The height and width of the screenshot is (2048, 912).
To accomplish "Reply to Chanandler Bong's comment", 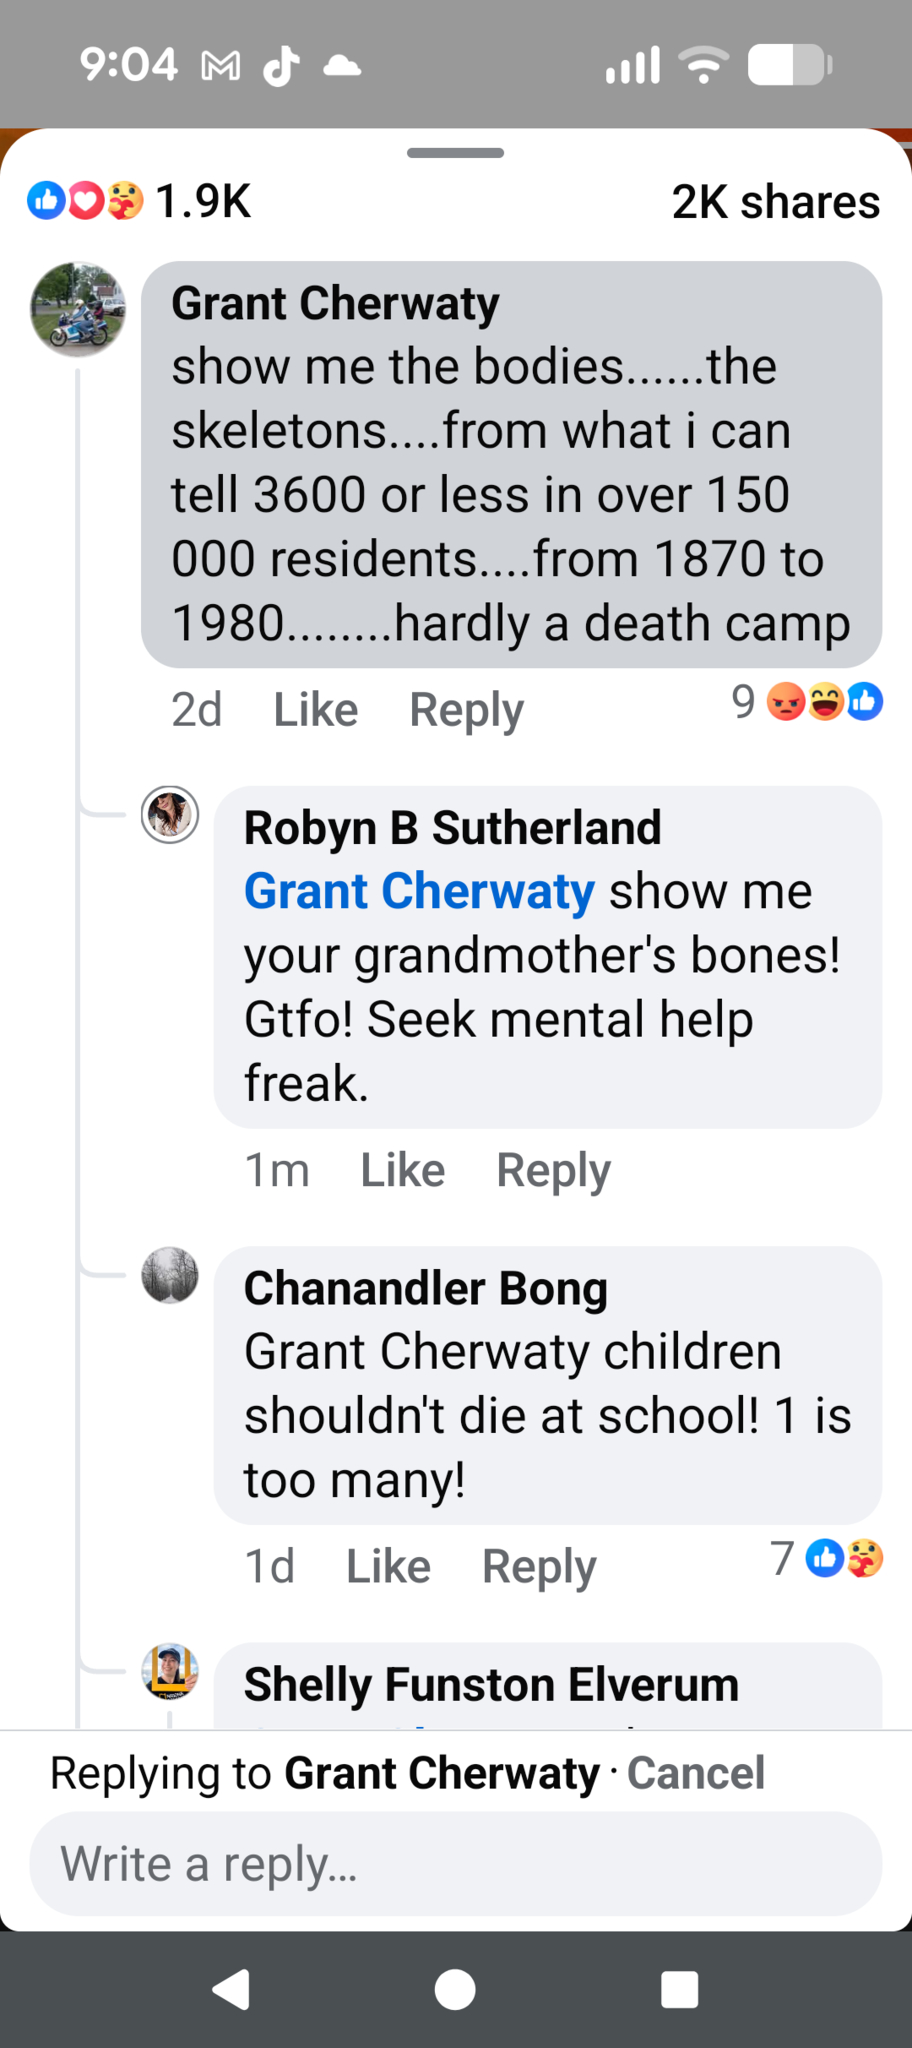I will tap(539, 1566).
